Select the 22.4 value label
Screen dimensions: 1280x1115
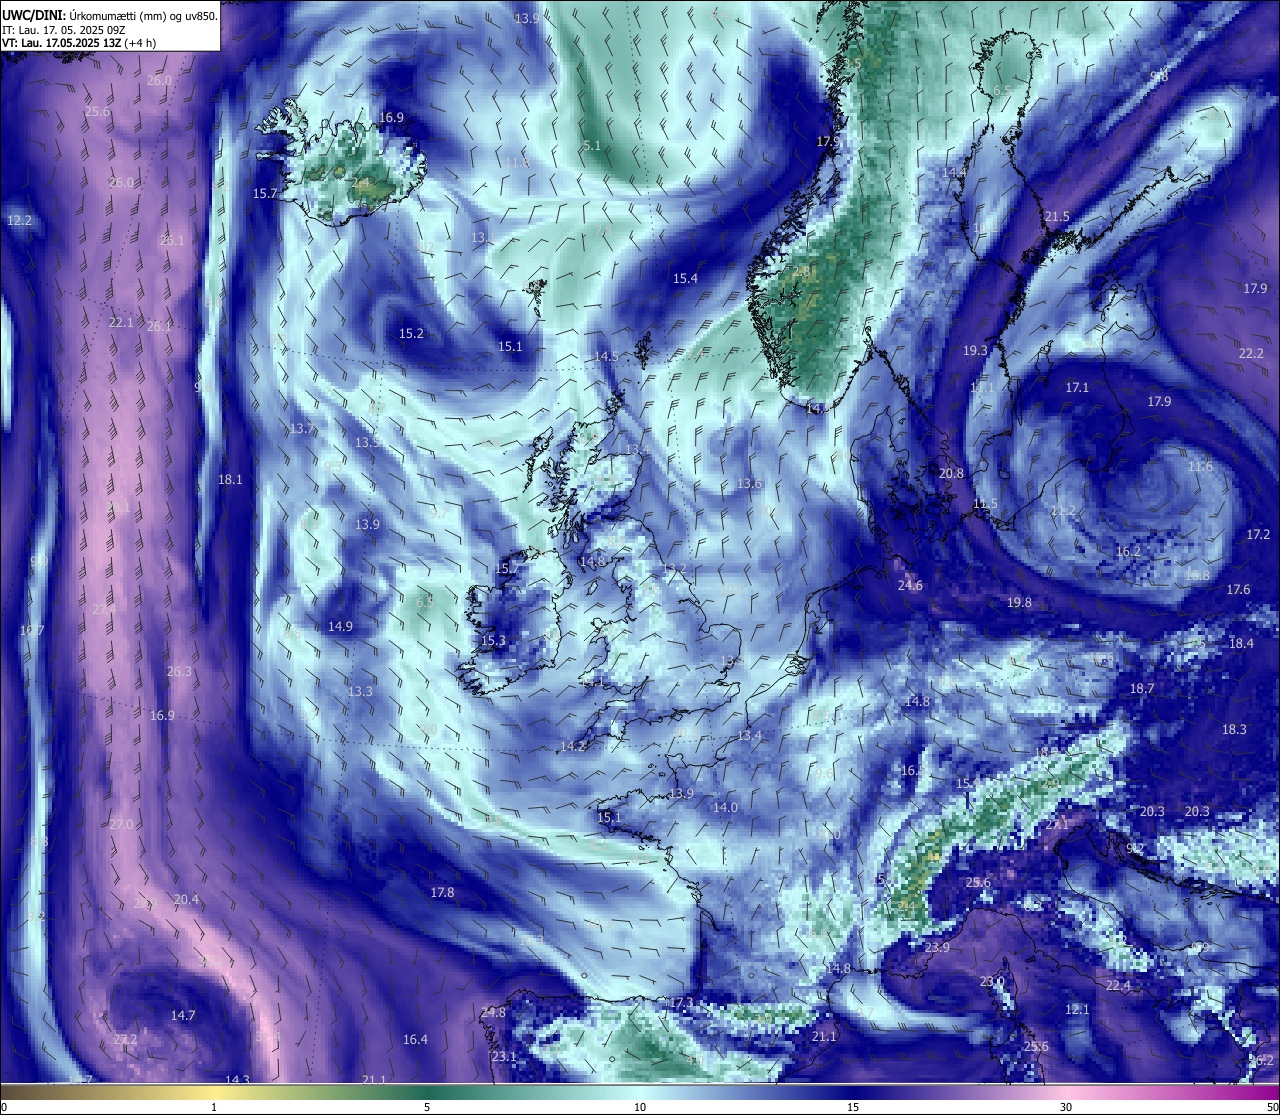coord(1118,985)
